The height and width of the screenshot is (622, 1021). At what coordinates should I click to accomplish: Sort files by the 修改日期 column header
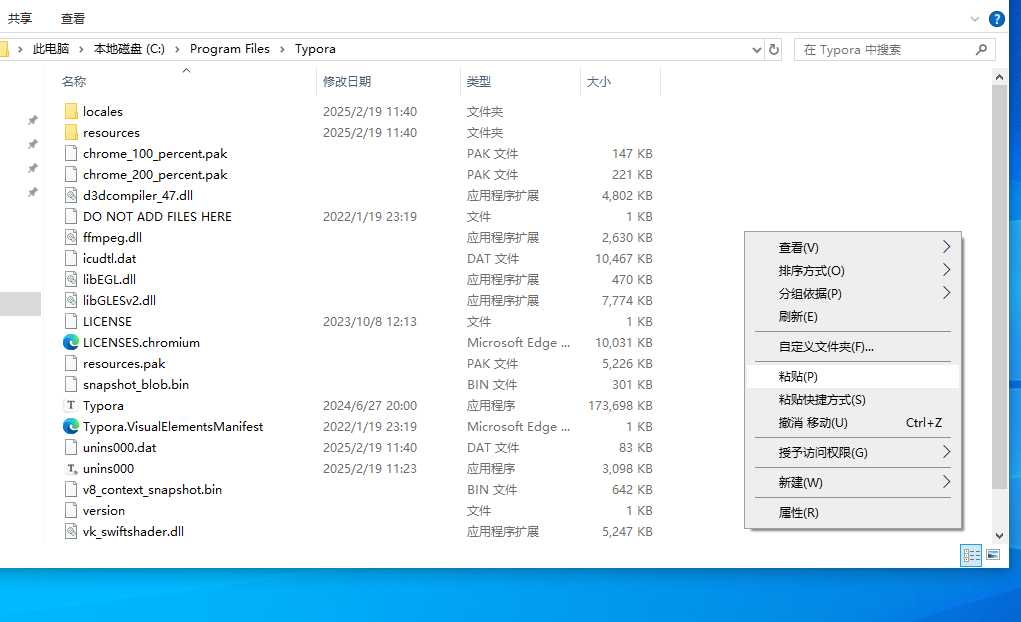[388, 81]
